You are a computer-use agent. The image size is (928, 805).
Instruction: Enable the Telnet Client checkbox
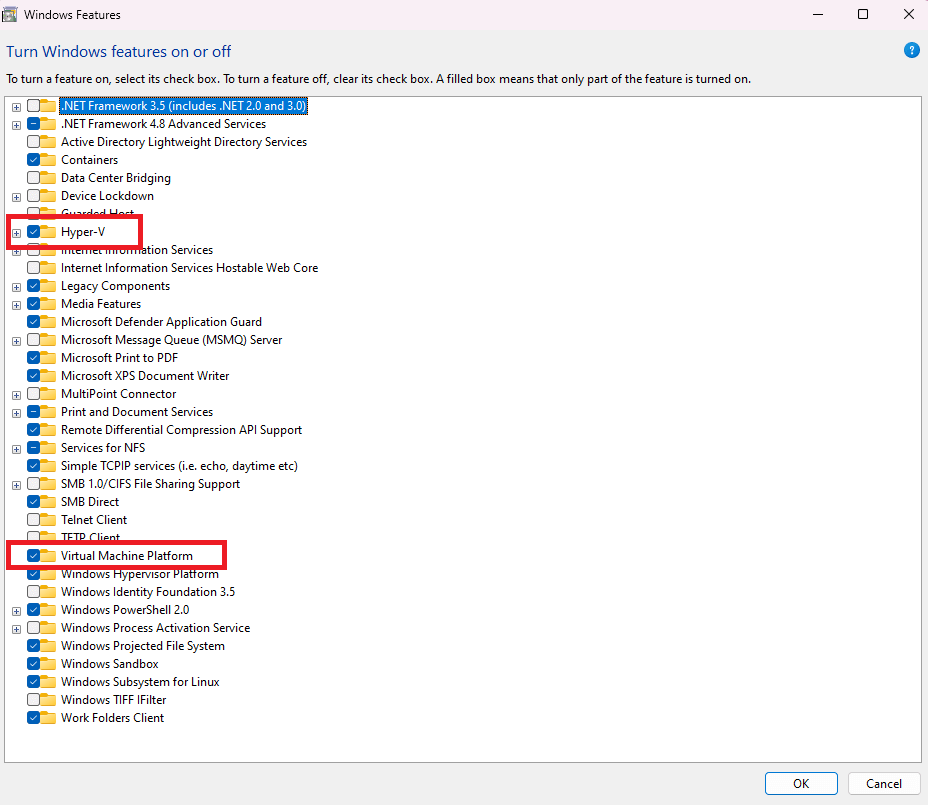click(34, 520)
